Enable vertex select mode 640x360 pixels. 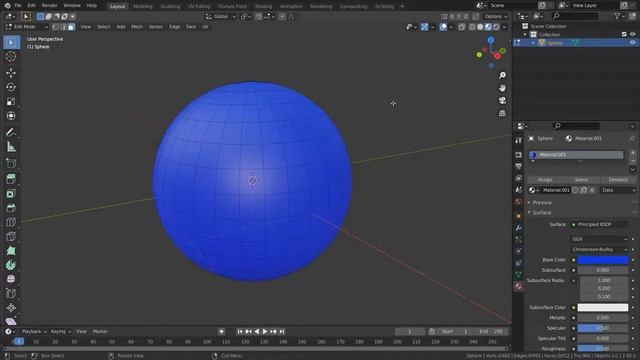point(56,27)
